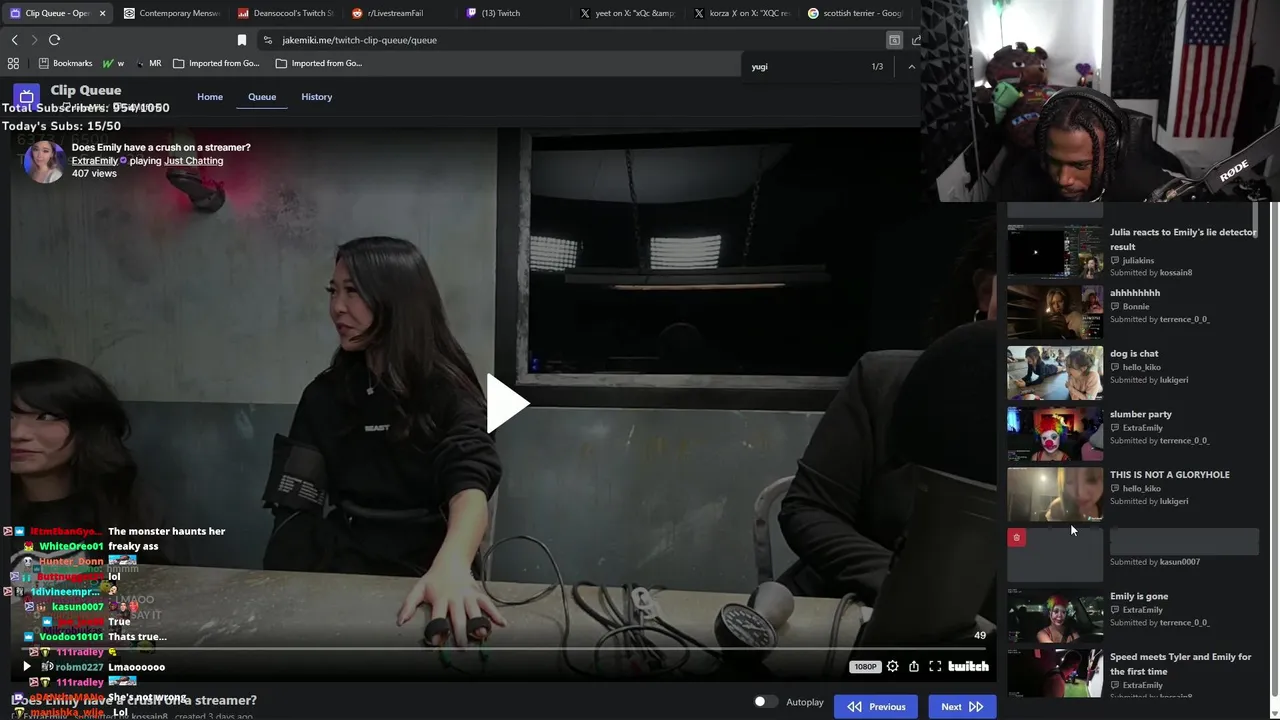Switch to Contemporary Menswear browser tab
Image resolution: width=1280 pixels, height=720 pixels.
[171, 13]
